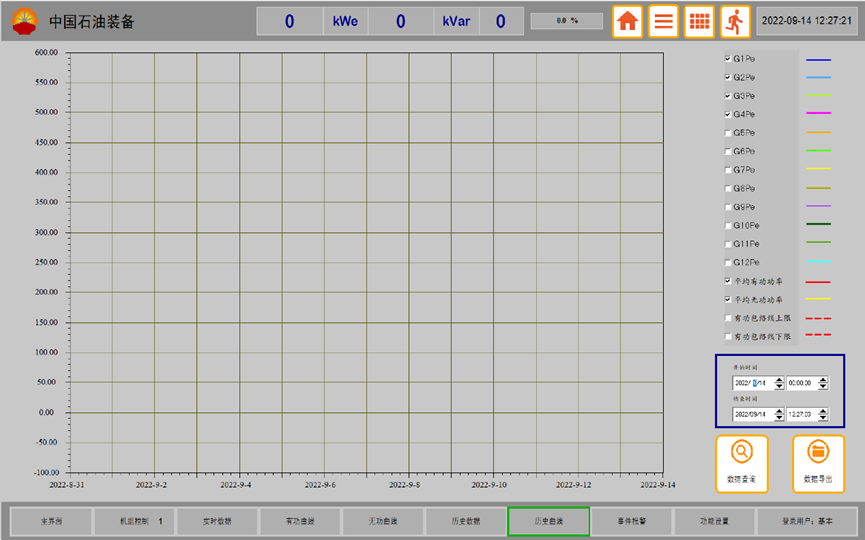The width and height of the screenshot is (865, 540).
Task: Click the 2022-8-31 x-axis date label
Action: 67,485
